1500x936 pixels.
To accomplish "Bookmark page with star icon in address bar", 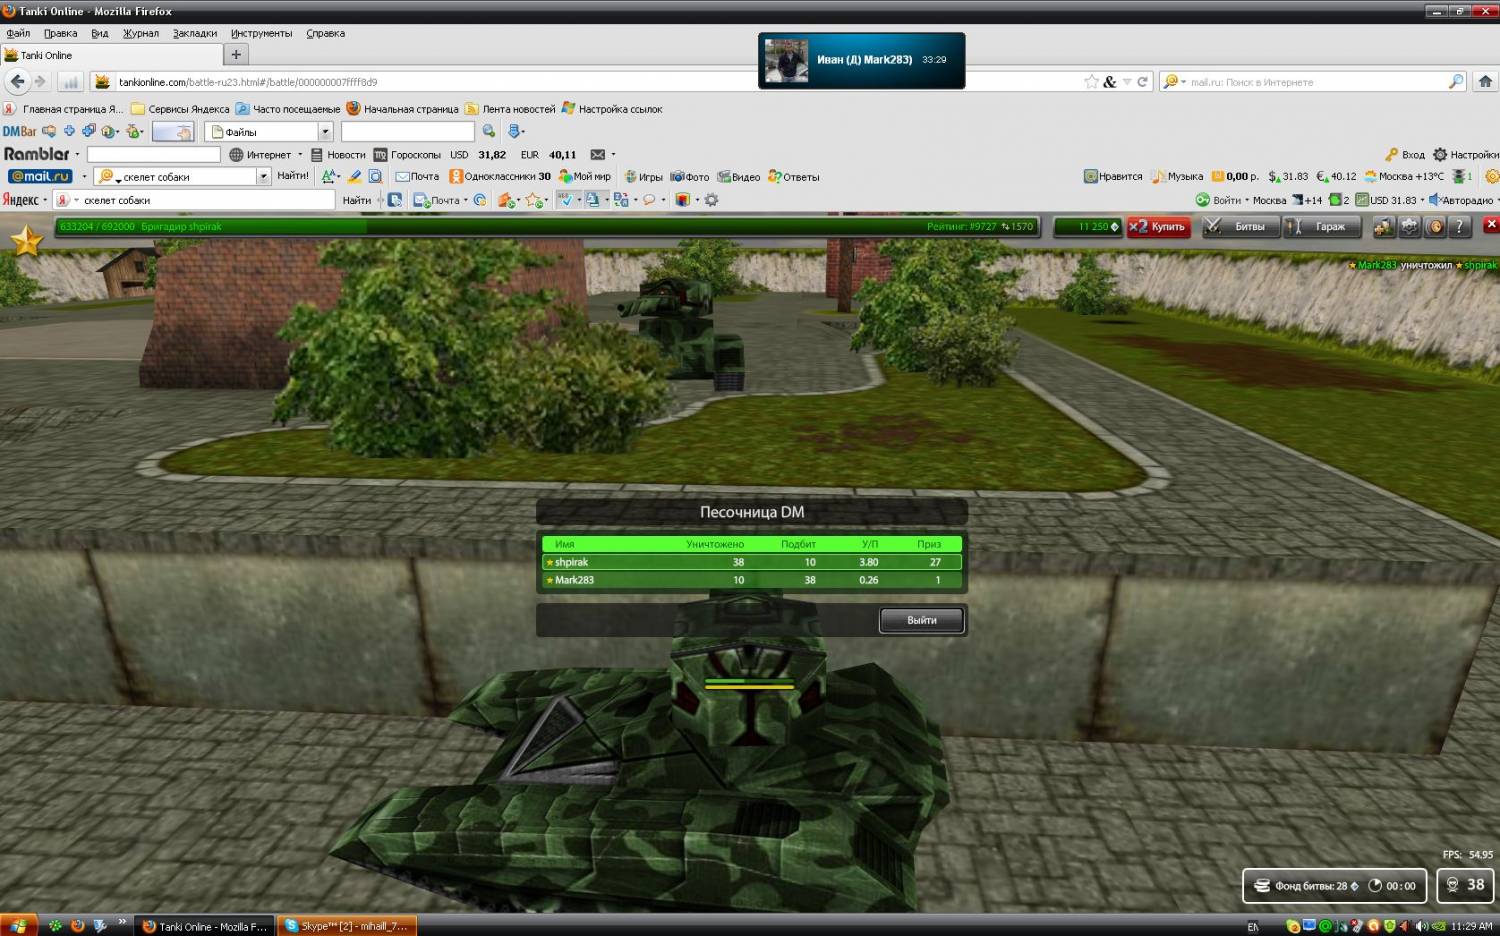I will [1091, 82].
